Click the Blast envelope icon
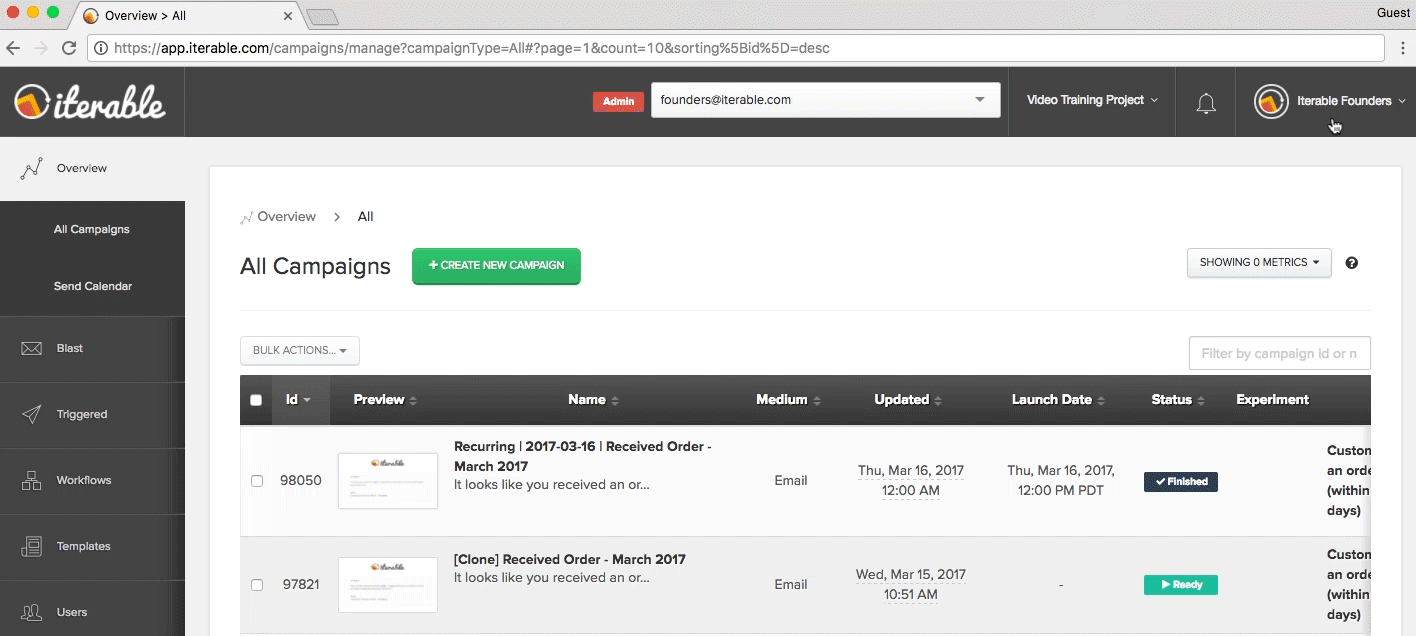Screen dimensions: 1416x636 (31, 349)
